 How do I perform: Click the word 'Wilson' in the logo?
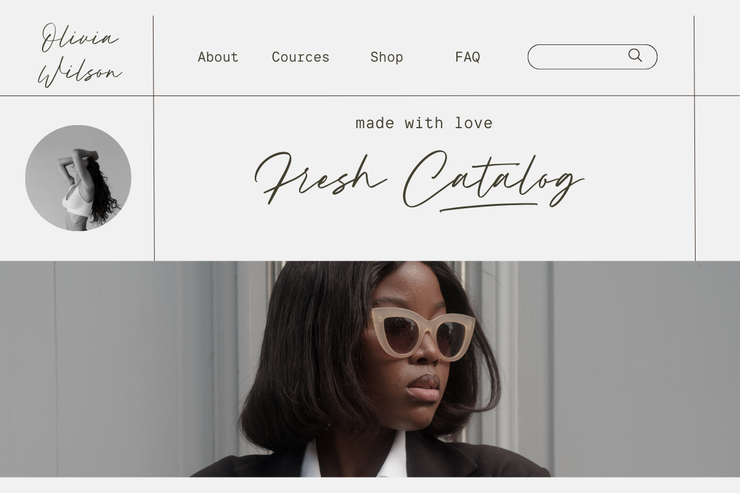[79, 72]
